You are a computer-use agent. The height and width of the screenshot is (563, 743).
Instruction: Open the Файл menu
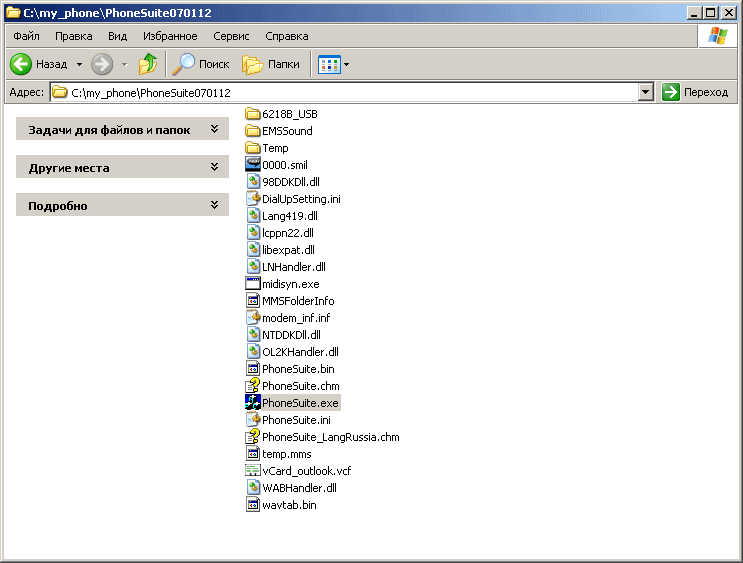point(26,36)
